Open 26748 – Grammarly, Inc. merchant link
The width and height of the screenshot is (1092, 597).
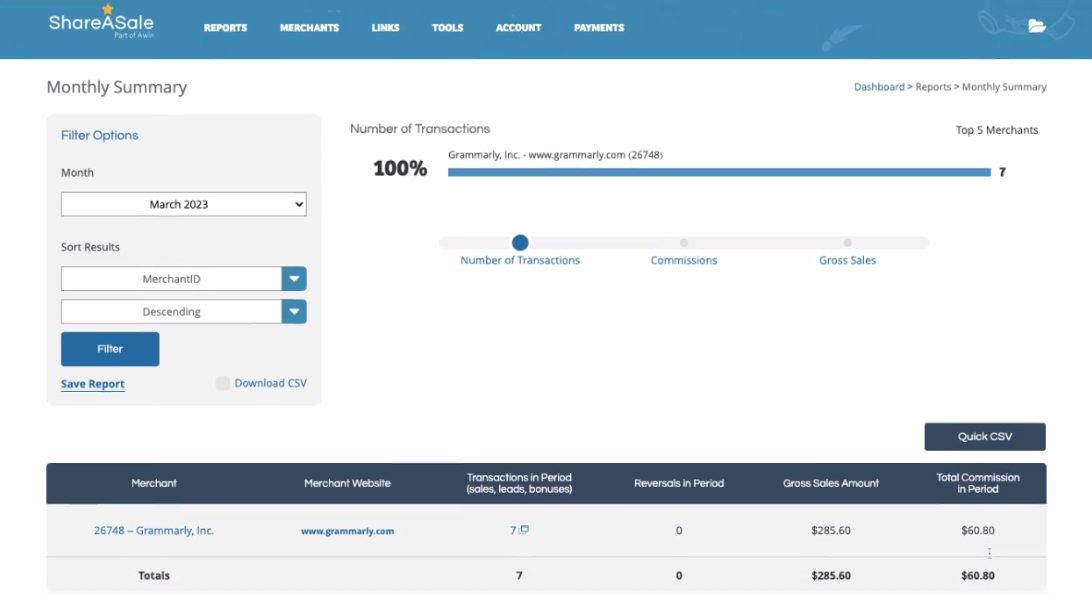(x=154, y=530)
